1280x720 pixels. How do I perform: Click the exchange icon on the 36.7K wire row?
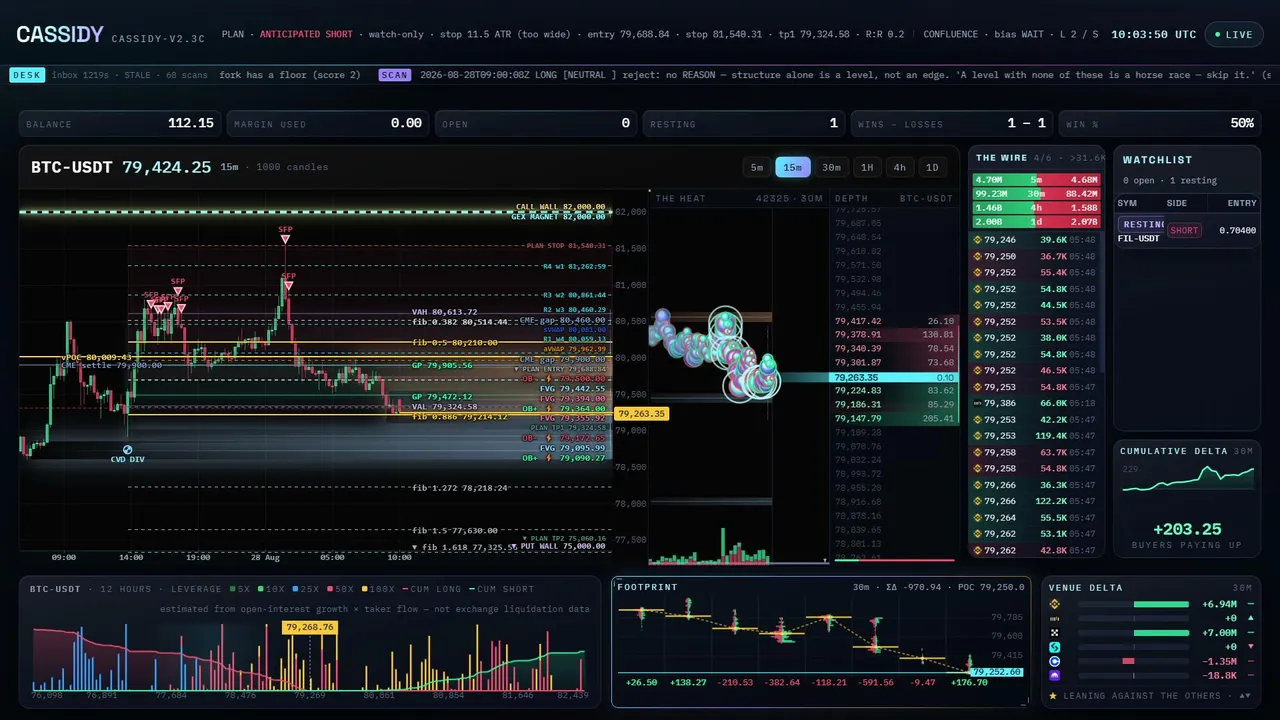pyautogui.click(x=978, y=257)
